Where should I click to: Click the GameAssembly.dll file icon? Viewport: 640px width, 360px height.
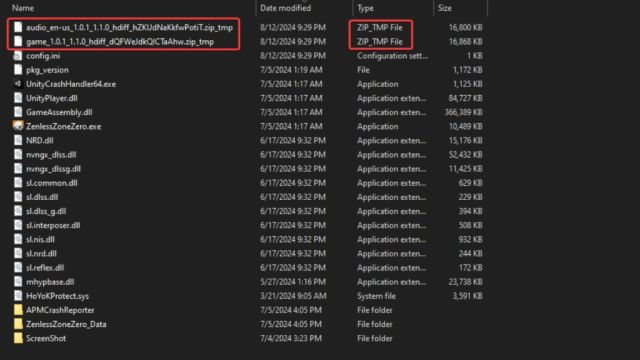[x=18, y=112]
